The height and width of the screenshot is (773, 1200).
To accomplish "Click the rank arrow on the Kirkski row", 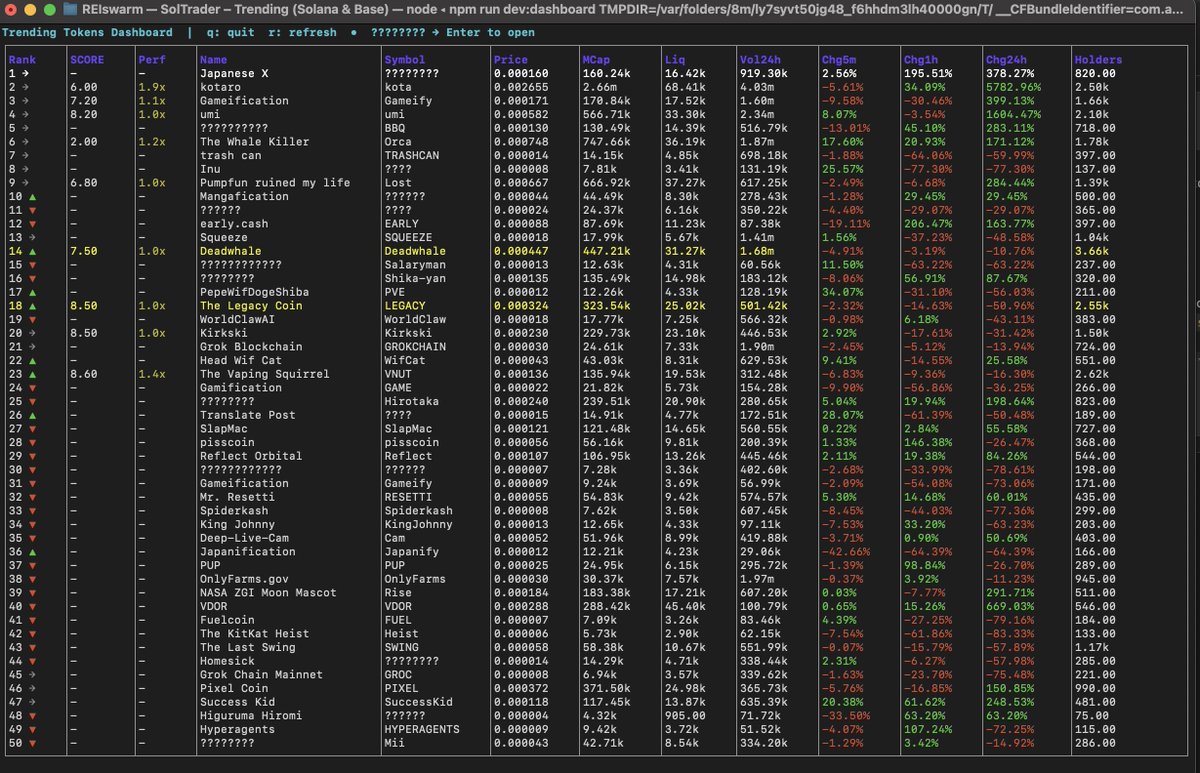I will click(x=33, y=333).
